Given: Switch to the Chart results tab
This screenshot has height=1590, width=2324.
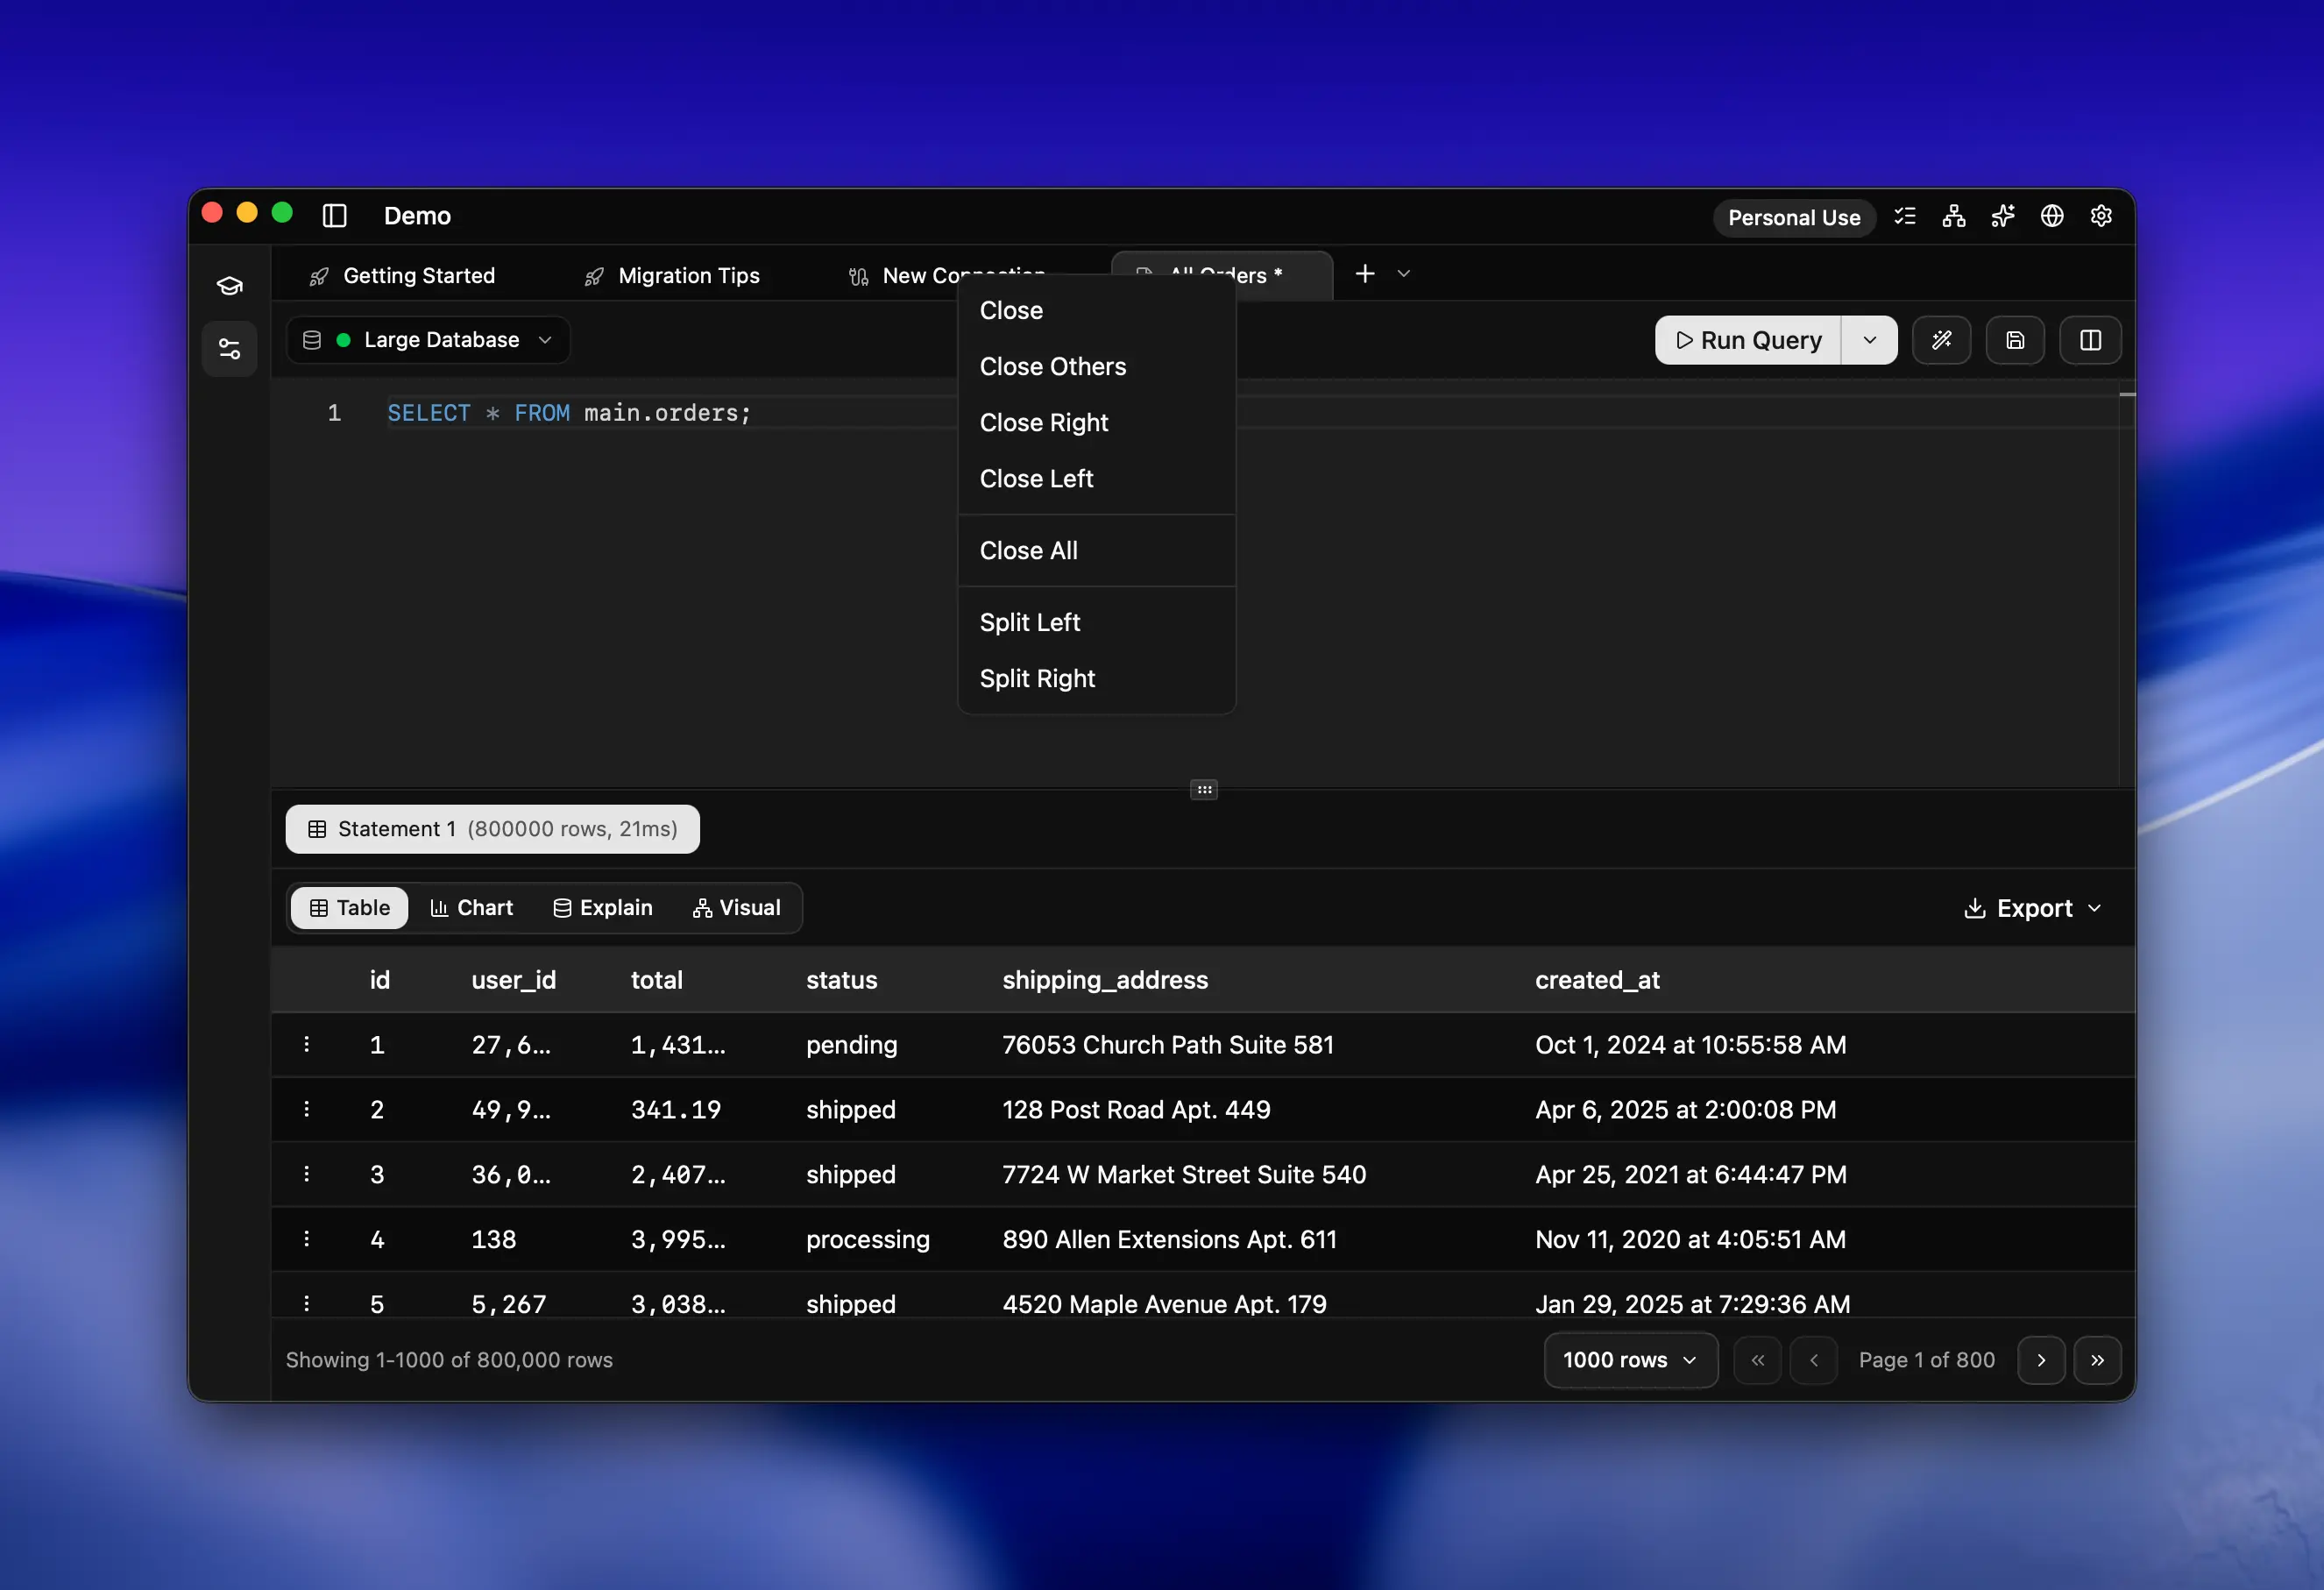Looking at the screenshot, I should (x=471, y=907).
